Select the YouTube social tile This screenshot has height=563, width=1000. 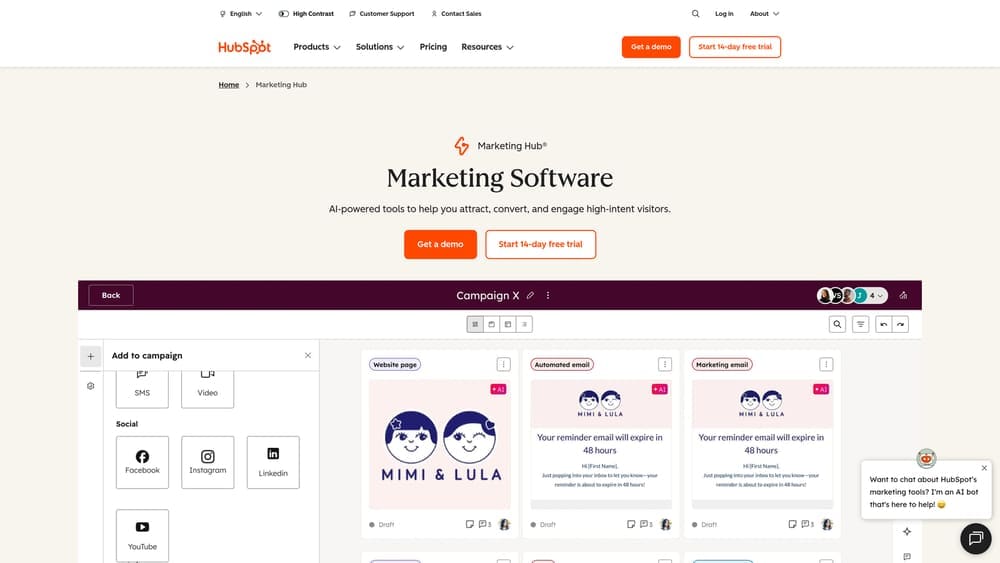tap(142, 536)
